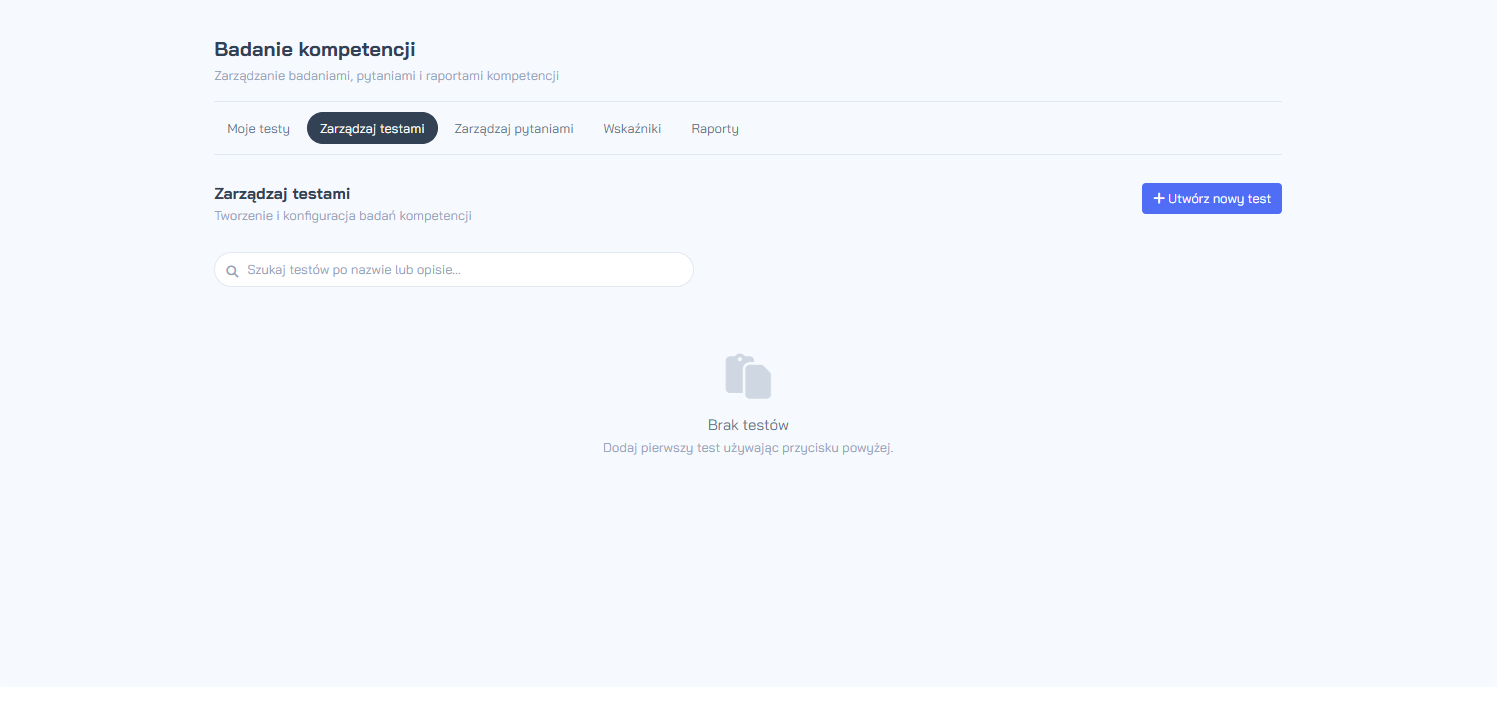Click the Utwórz nowy test button
The image size is (1497, 721).
pyautogui.click(x=1212, y=198)
